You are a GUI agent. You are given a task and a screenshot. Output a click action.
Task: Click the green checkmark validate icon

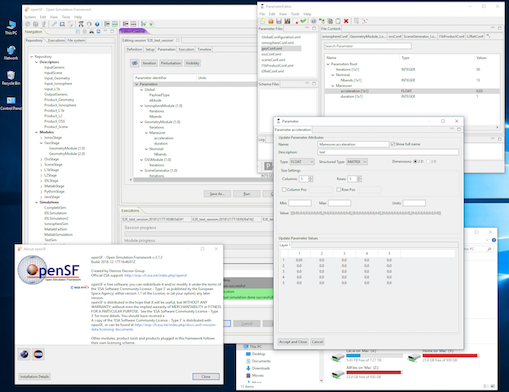(x=303, y=21)
